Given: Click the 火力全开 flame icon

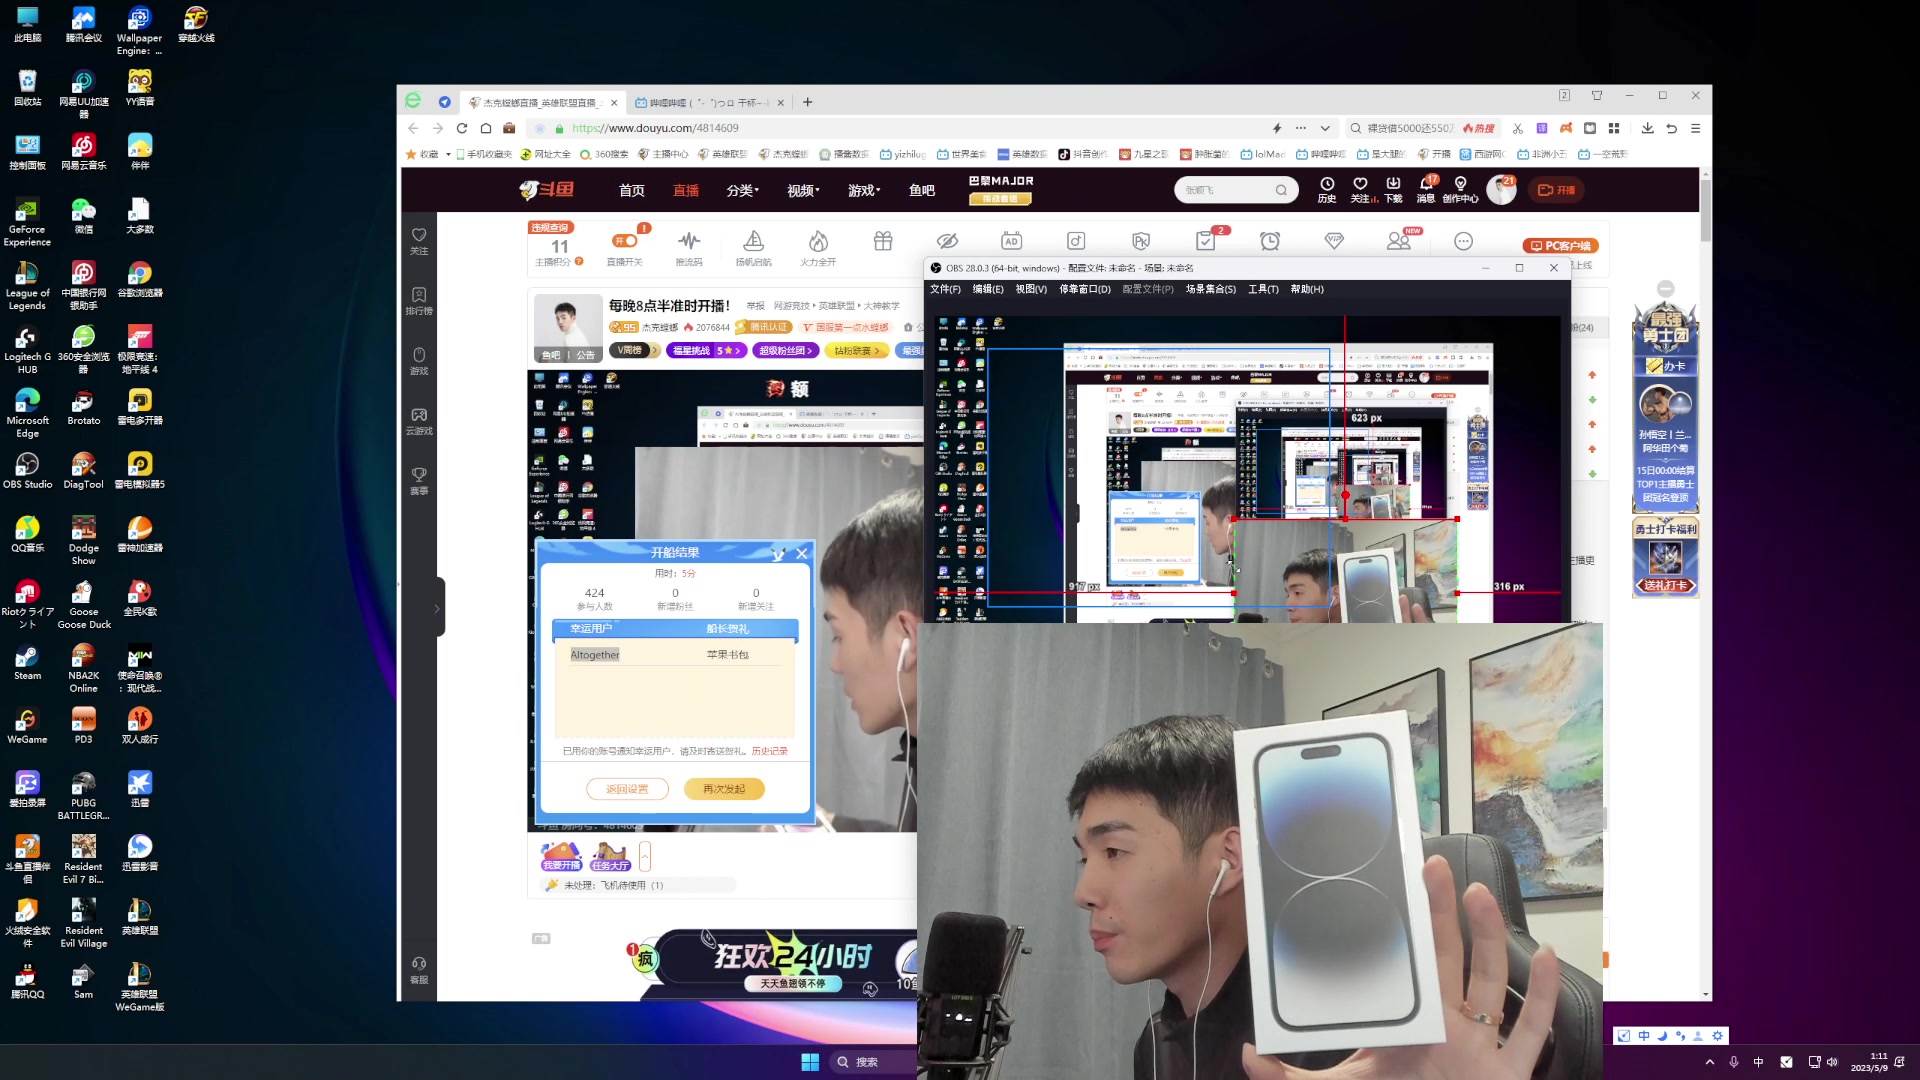Looking at the screenshot, I should (818, 242).
